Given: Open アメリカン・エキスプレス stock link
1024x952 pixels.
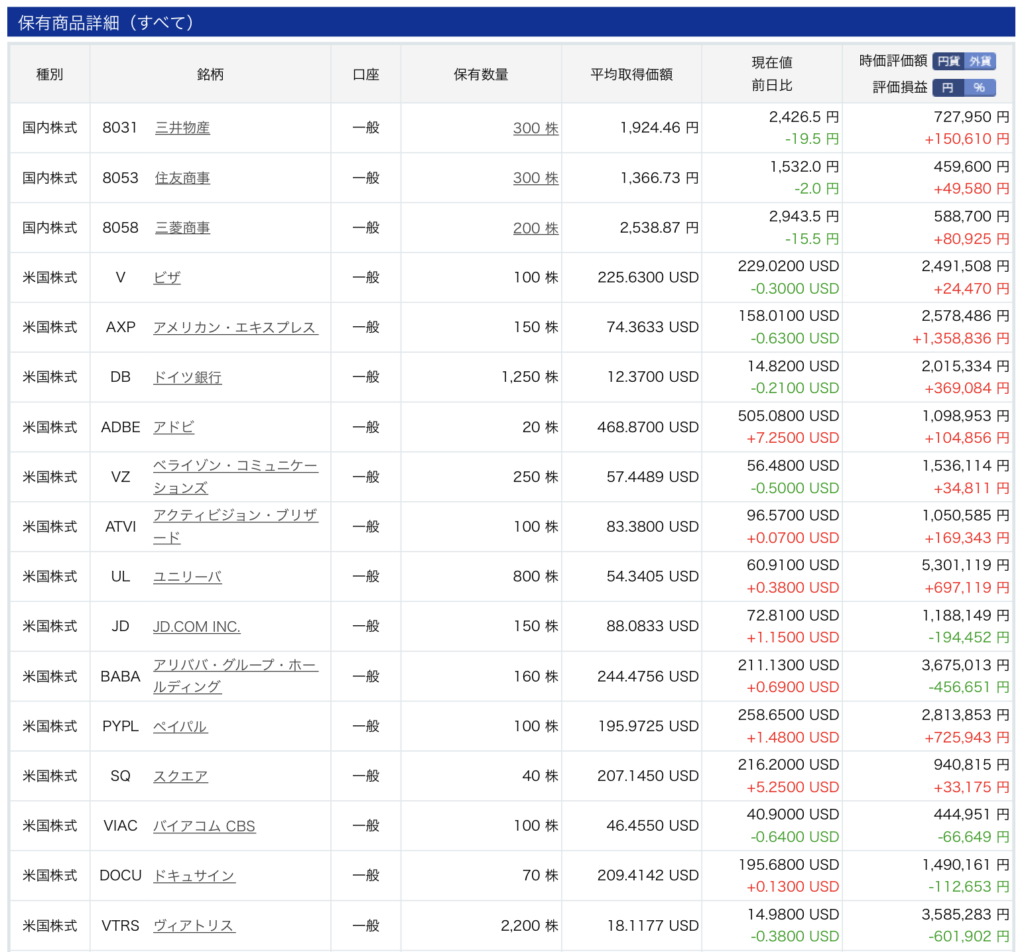Looking at the screenshot, I should [235, 327].
